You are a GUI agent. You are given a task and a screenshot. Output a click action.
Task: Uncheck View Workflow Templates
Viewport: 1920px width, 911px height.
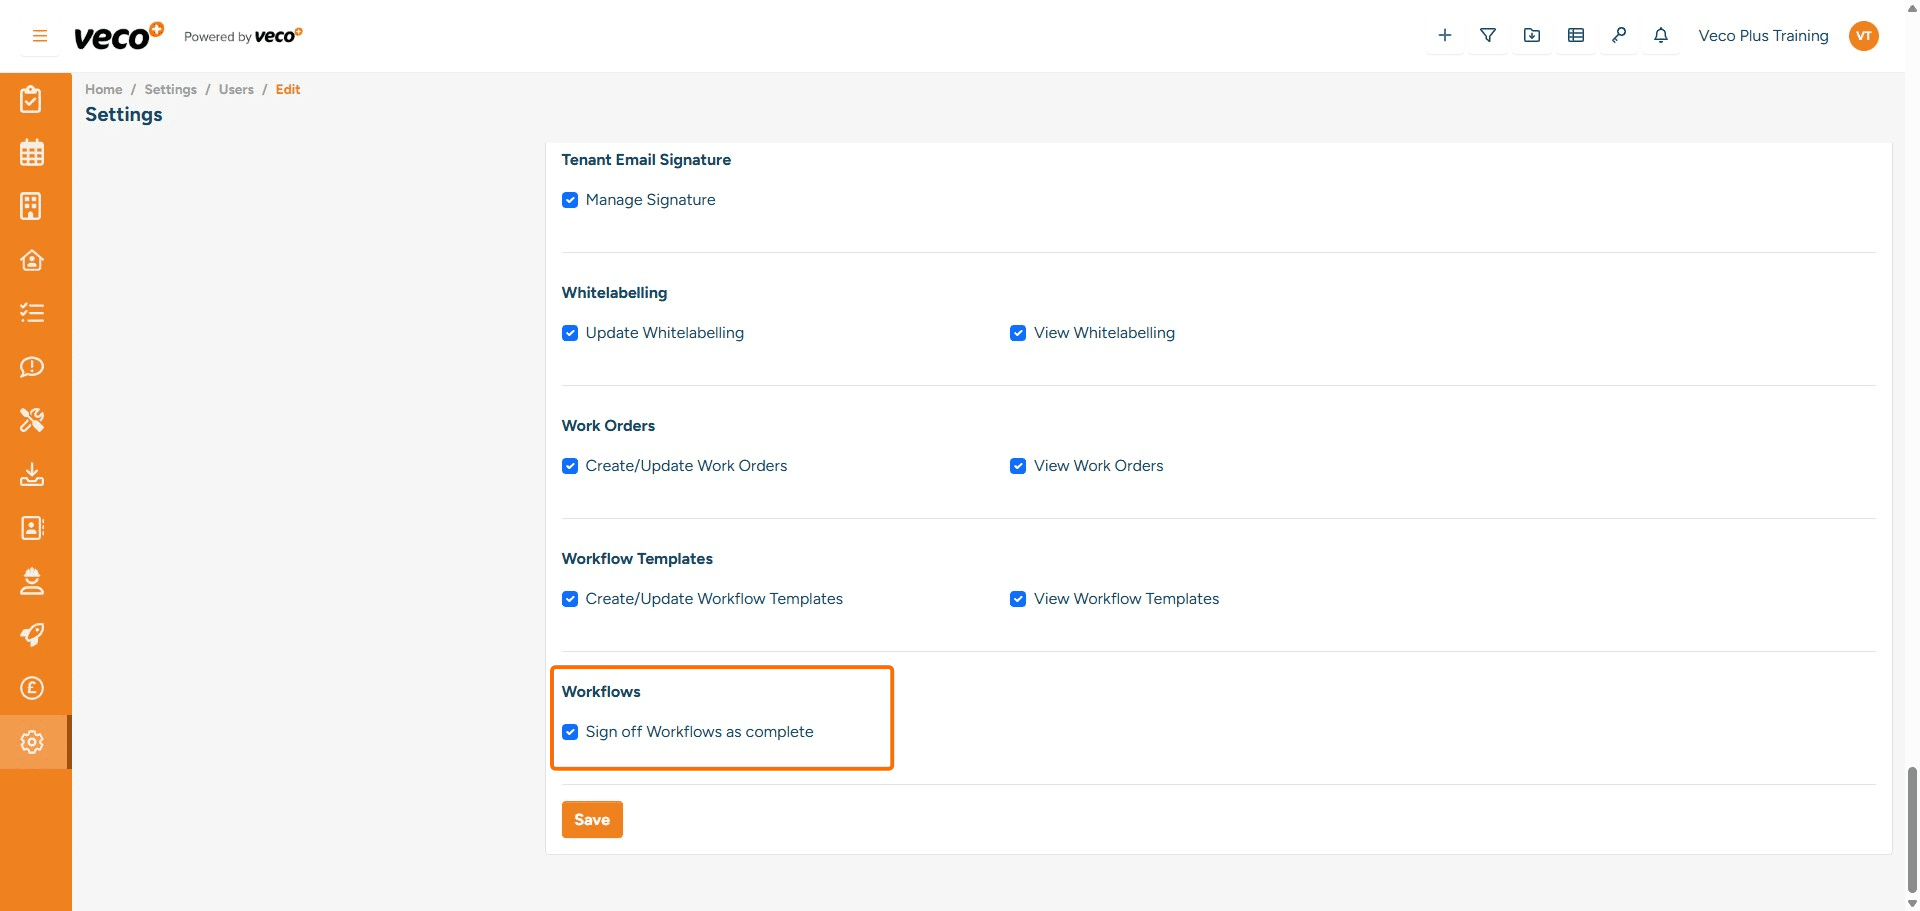[x=1018, y=599]
